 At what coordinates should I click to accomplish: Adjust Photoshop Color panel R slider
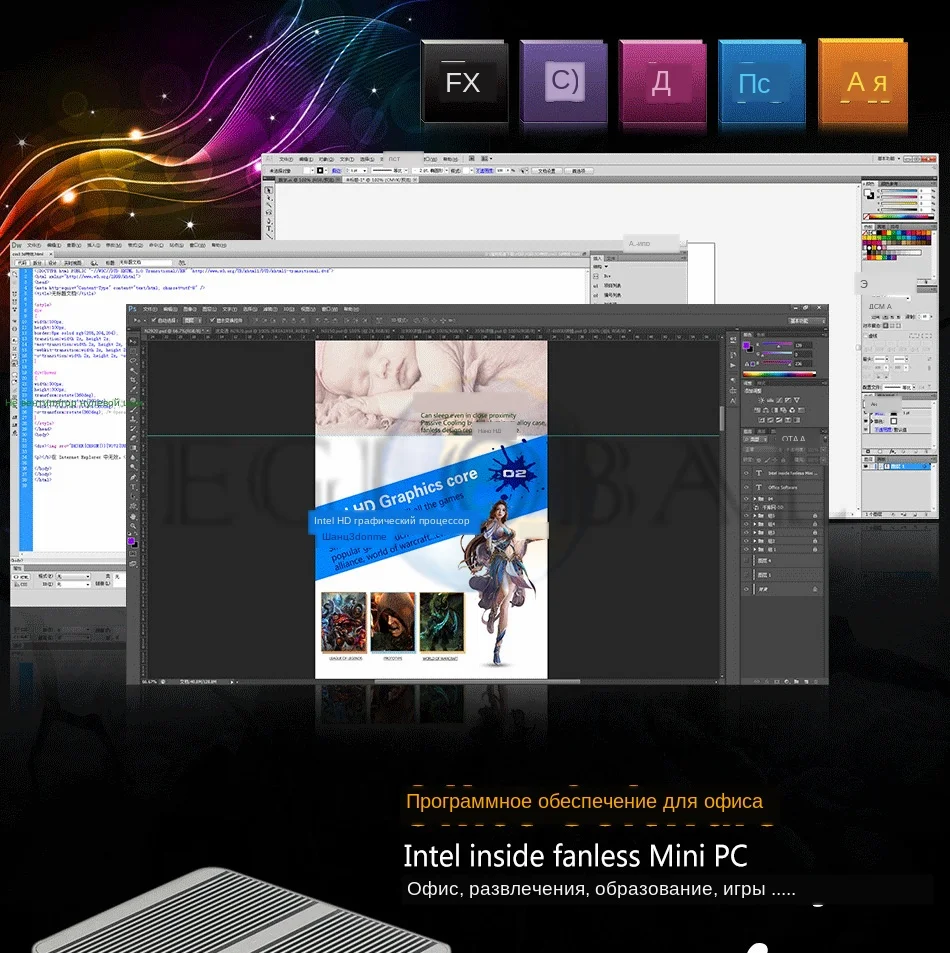(777, 344)
